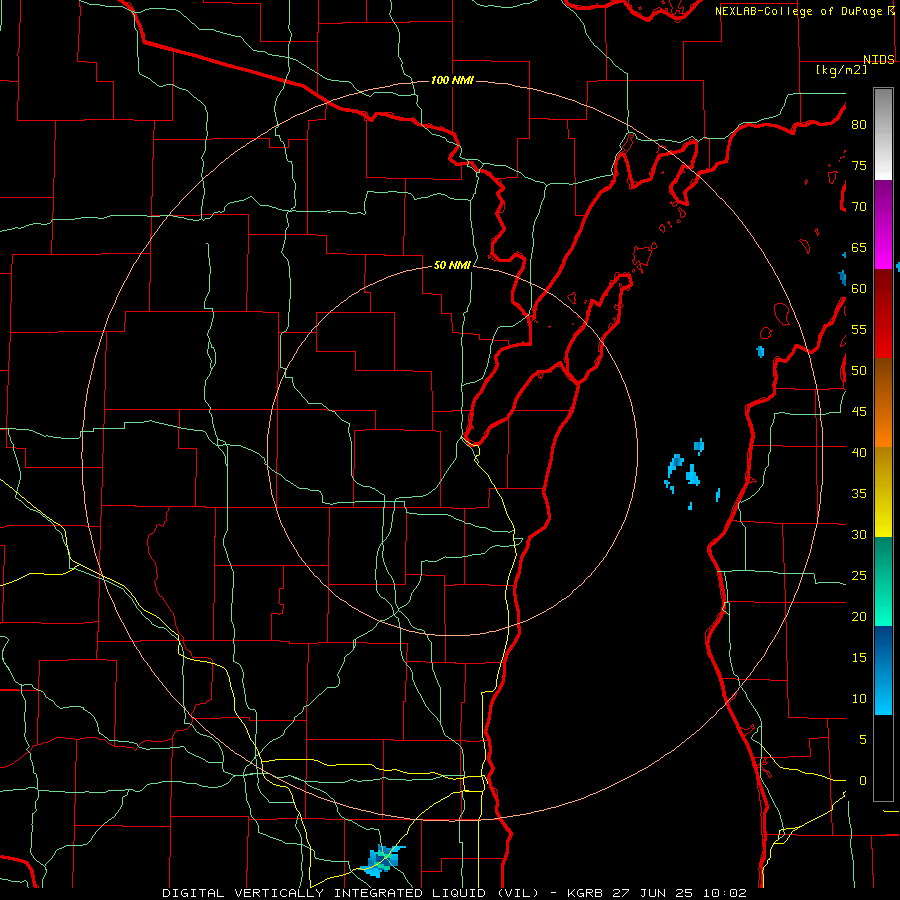900x900 pixels.
Task: Pick the black bottom segment of color bar
Action: pyautogui.click(x=883, y=758)
